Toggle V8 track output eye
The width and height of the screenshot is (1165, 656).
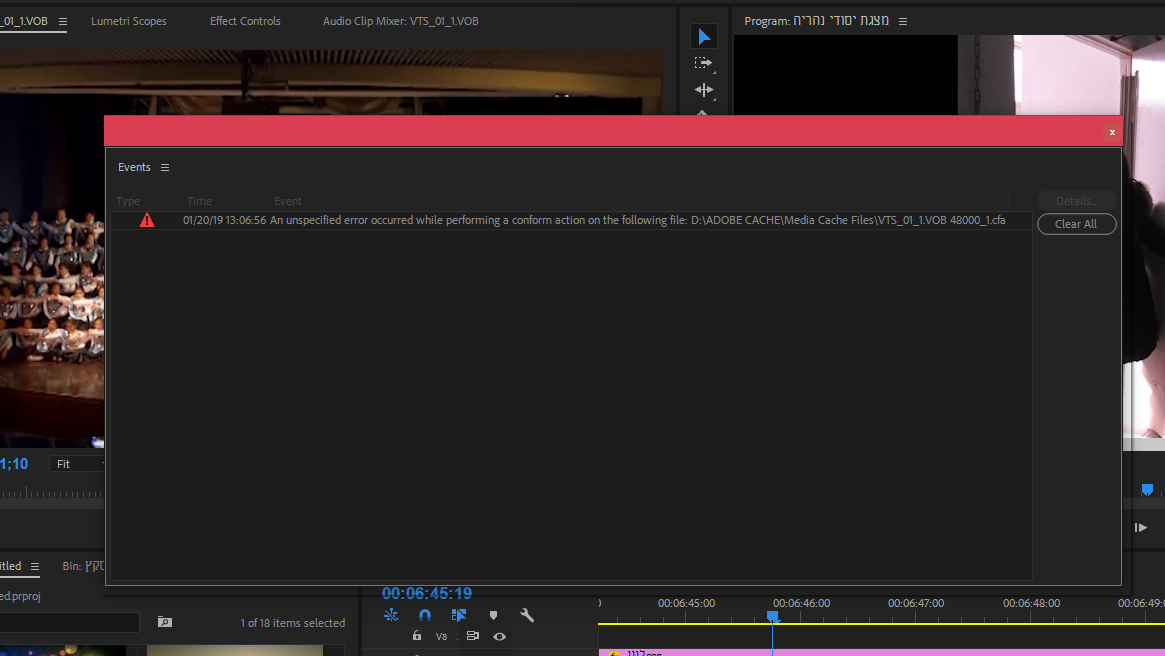[x=499, y=637]
